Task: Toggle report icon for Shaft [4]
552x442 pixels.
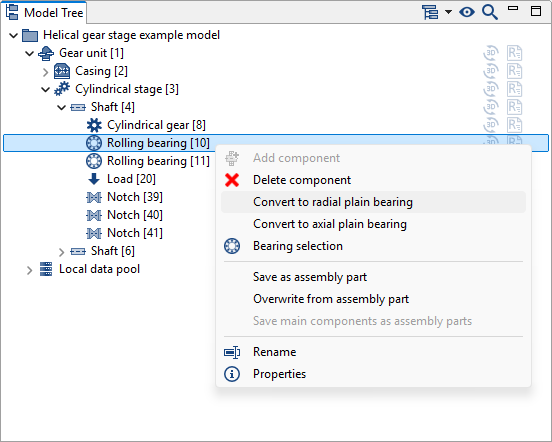Action: (x=514, y=107)
